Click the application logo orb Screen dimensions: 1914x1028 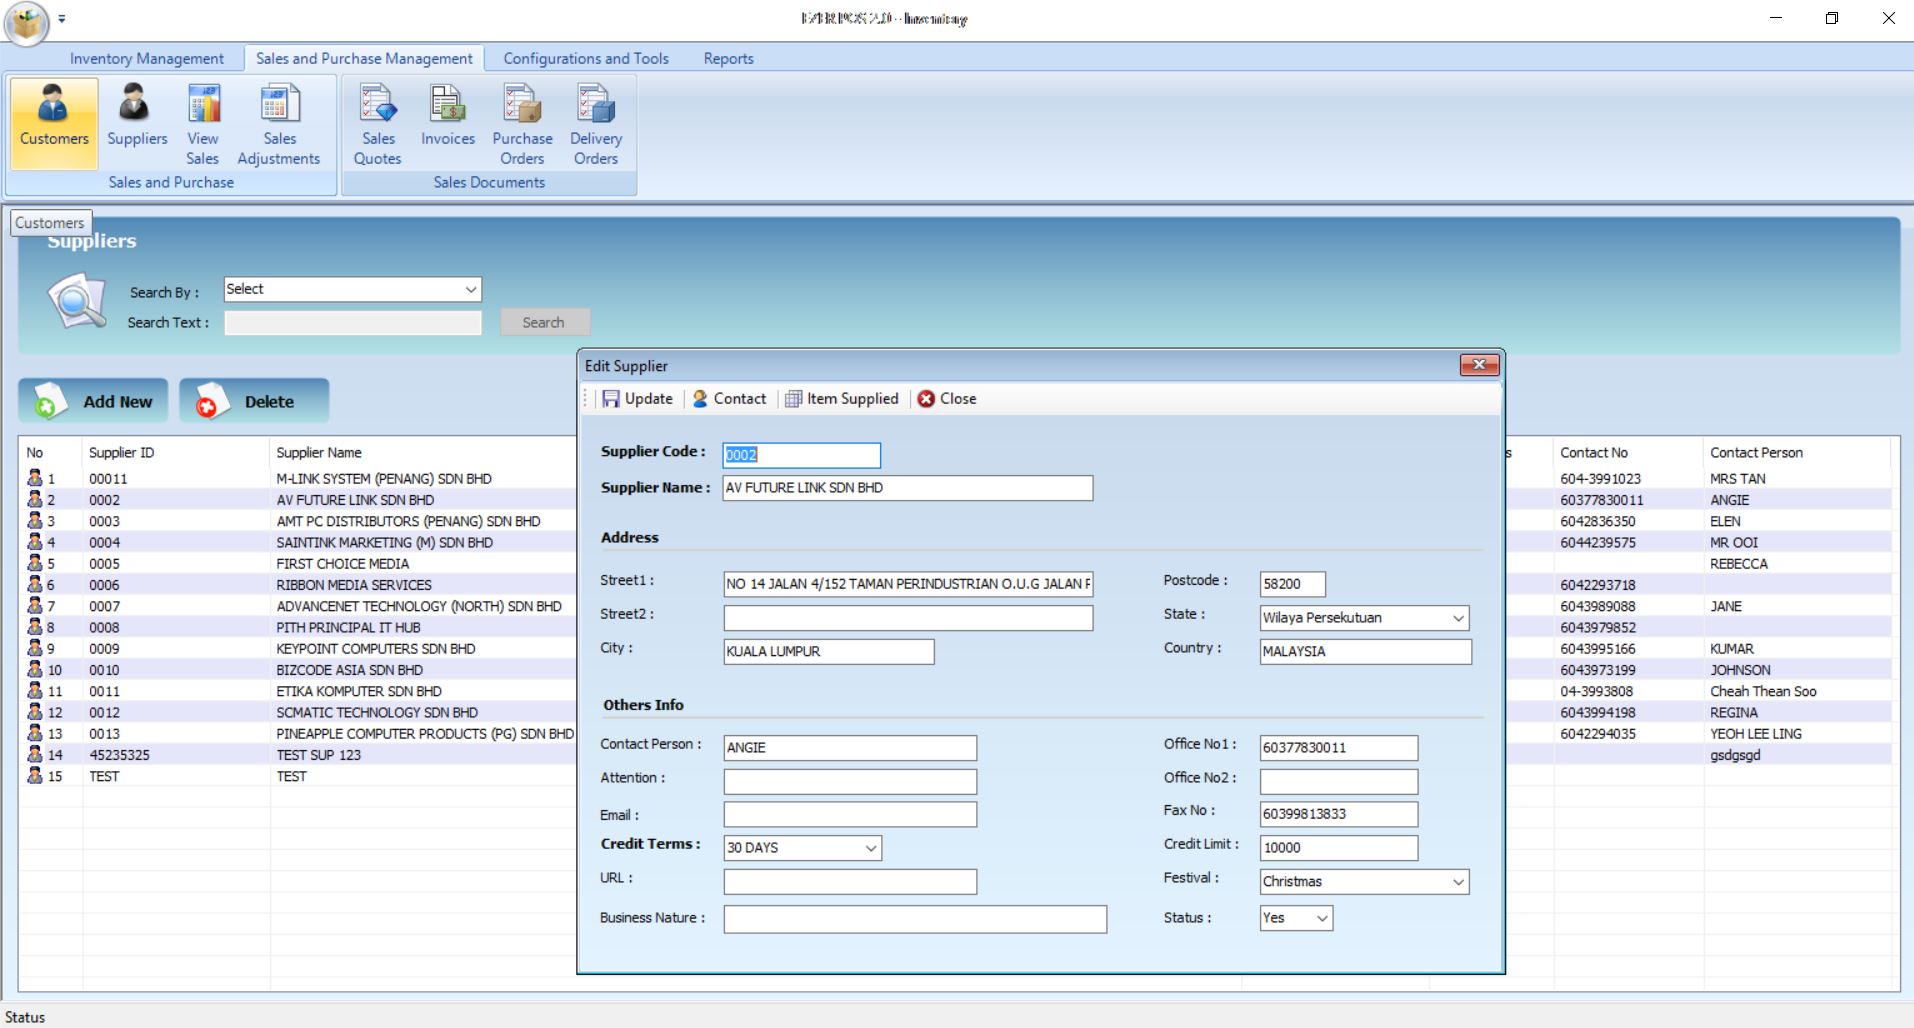26,22
